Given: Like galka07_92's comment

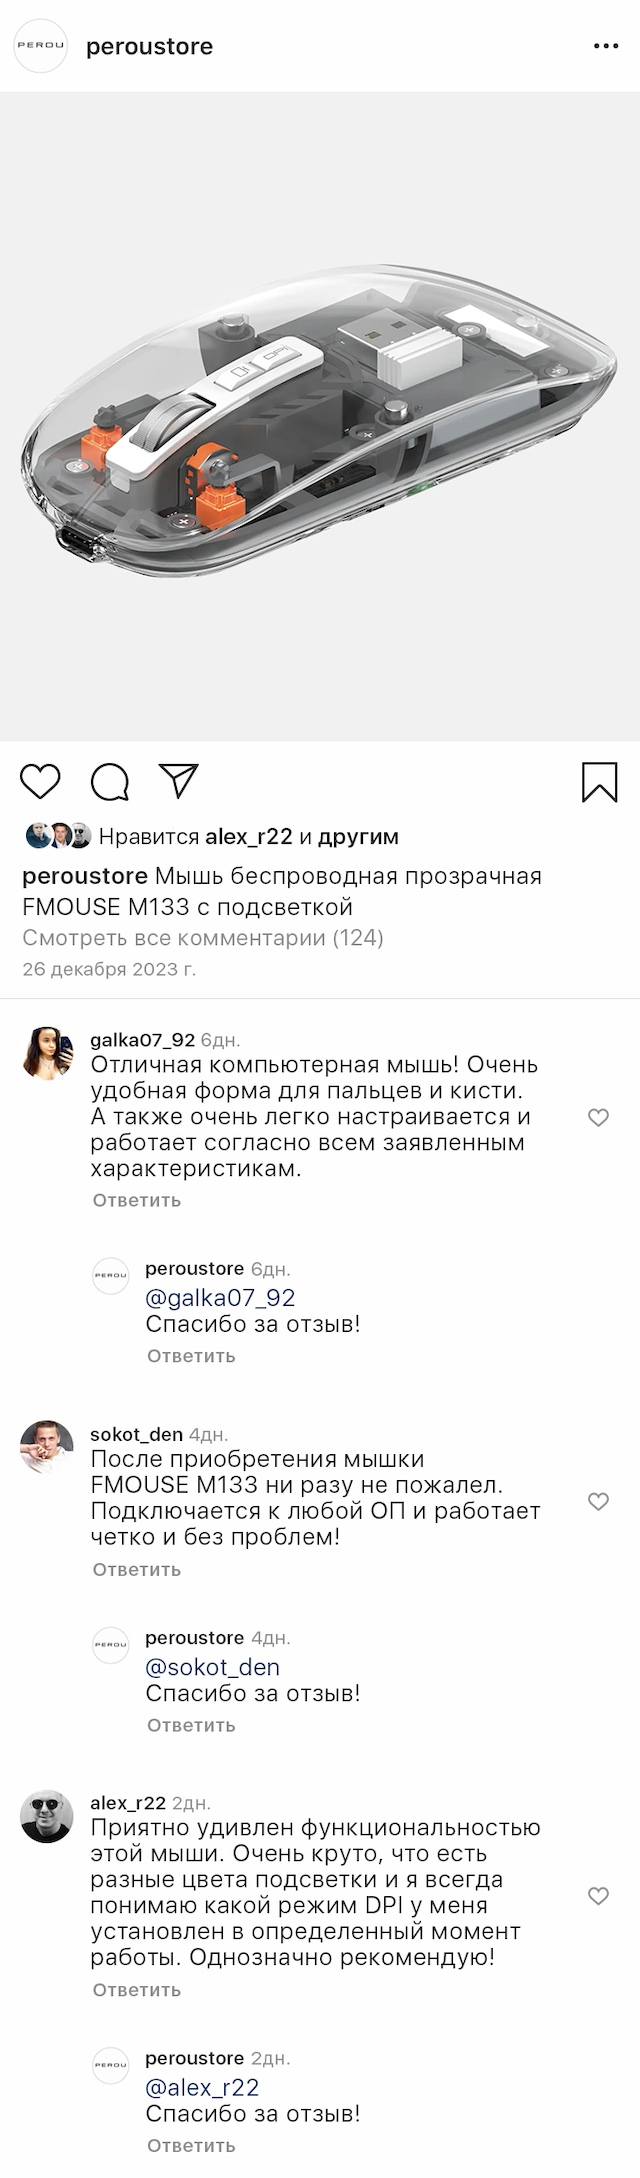Looking at the screenshot, I should pos(598,1117).
